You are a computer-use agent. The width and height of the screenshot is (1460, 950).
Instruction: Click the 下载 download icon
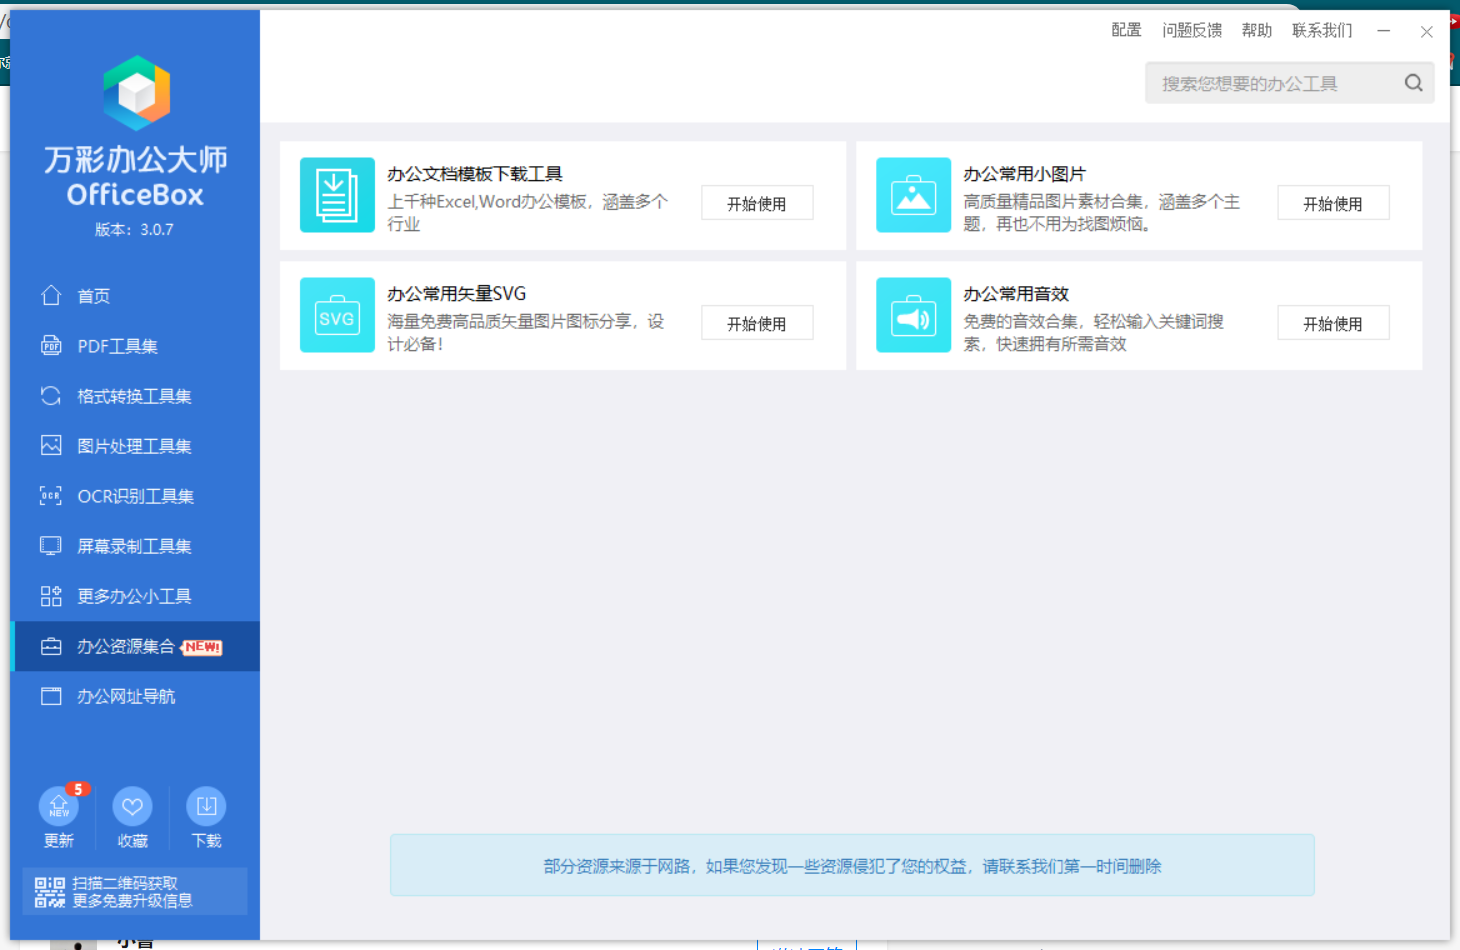click(206, 806)
